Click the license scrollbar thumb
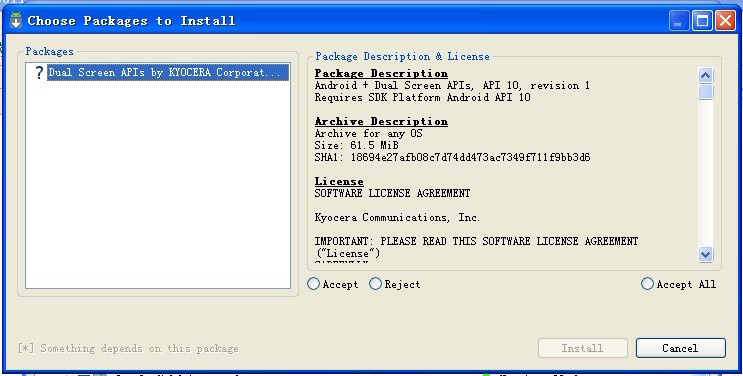 [705, 92]
